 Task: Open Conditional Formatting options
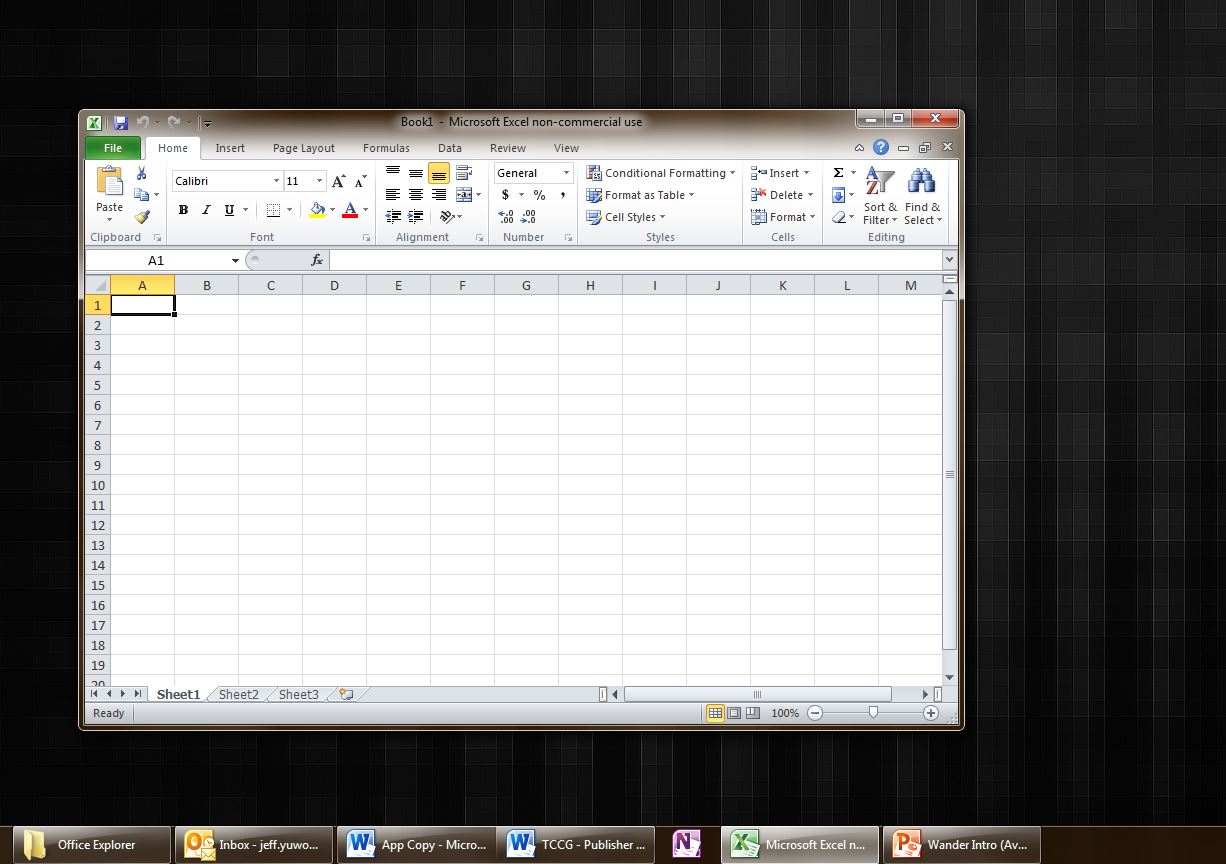point(661,172)
